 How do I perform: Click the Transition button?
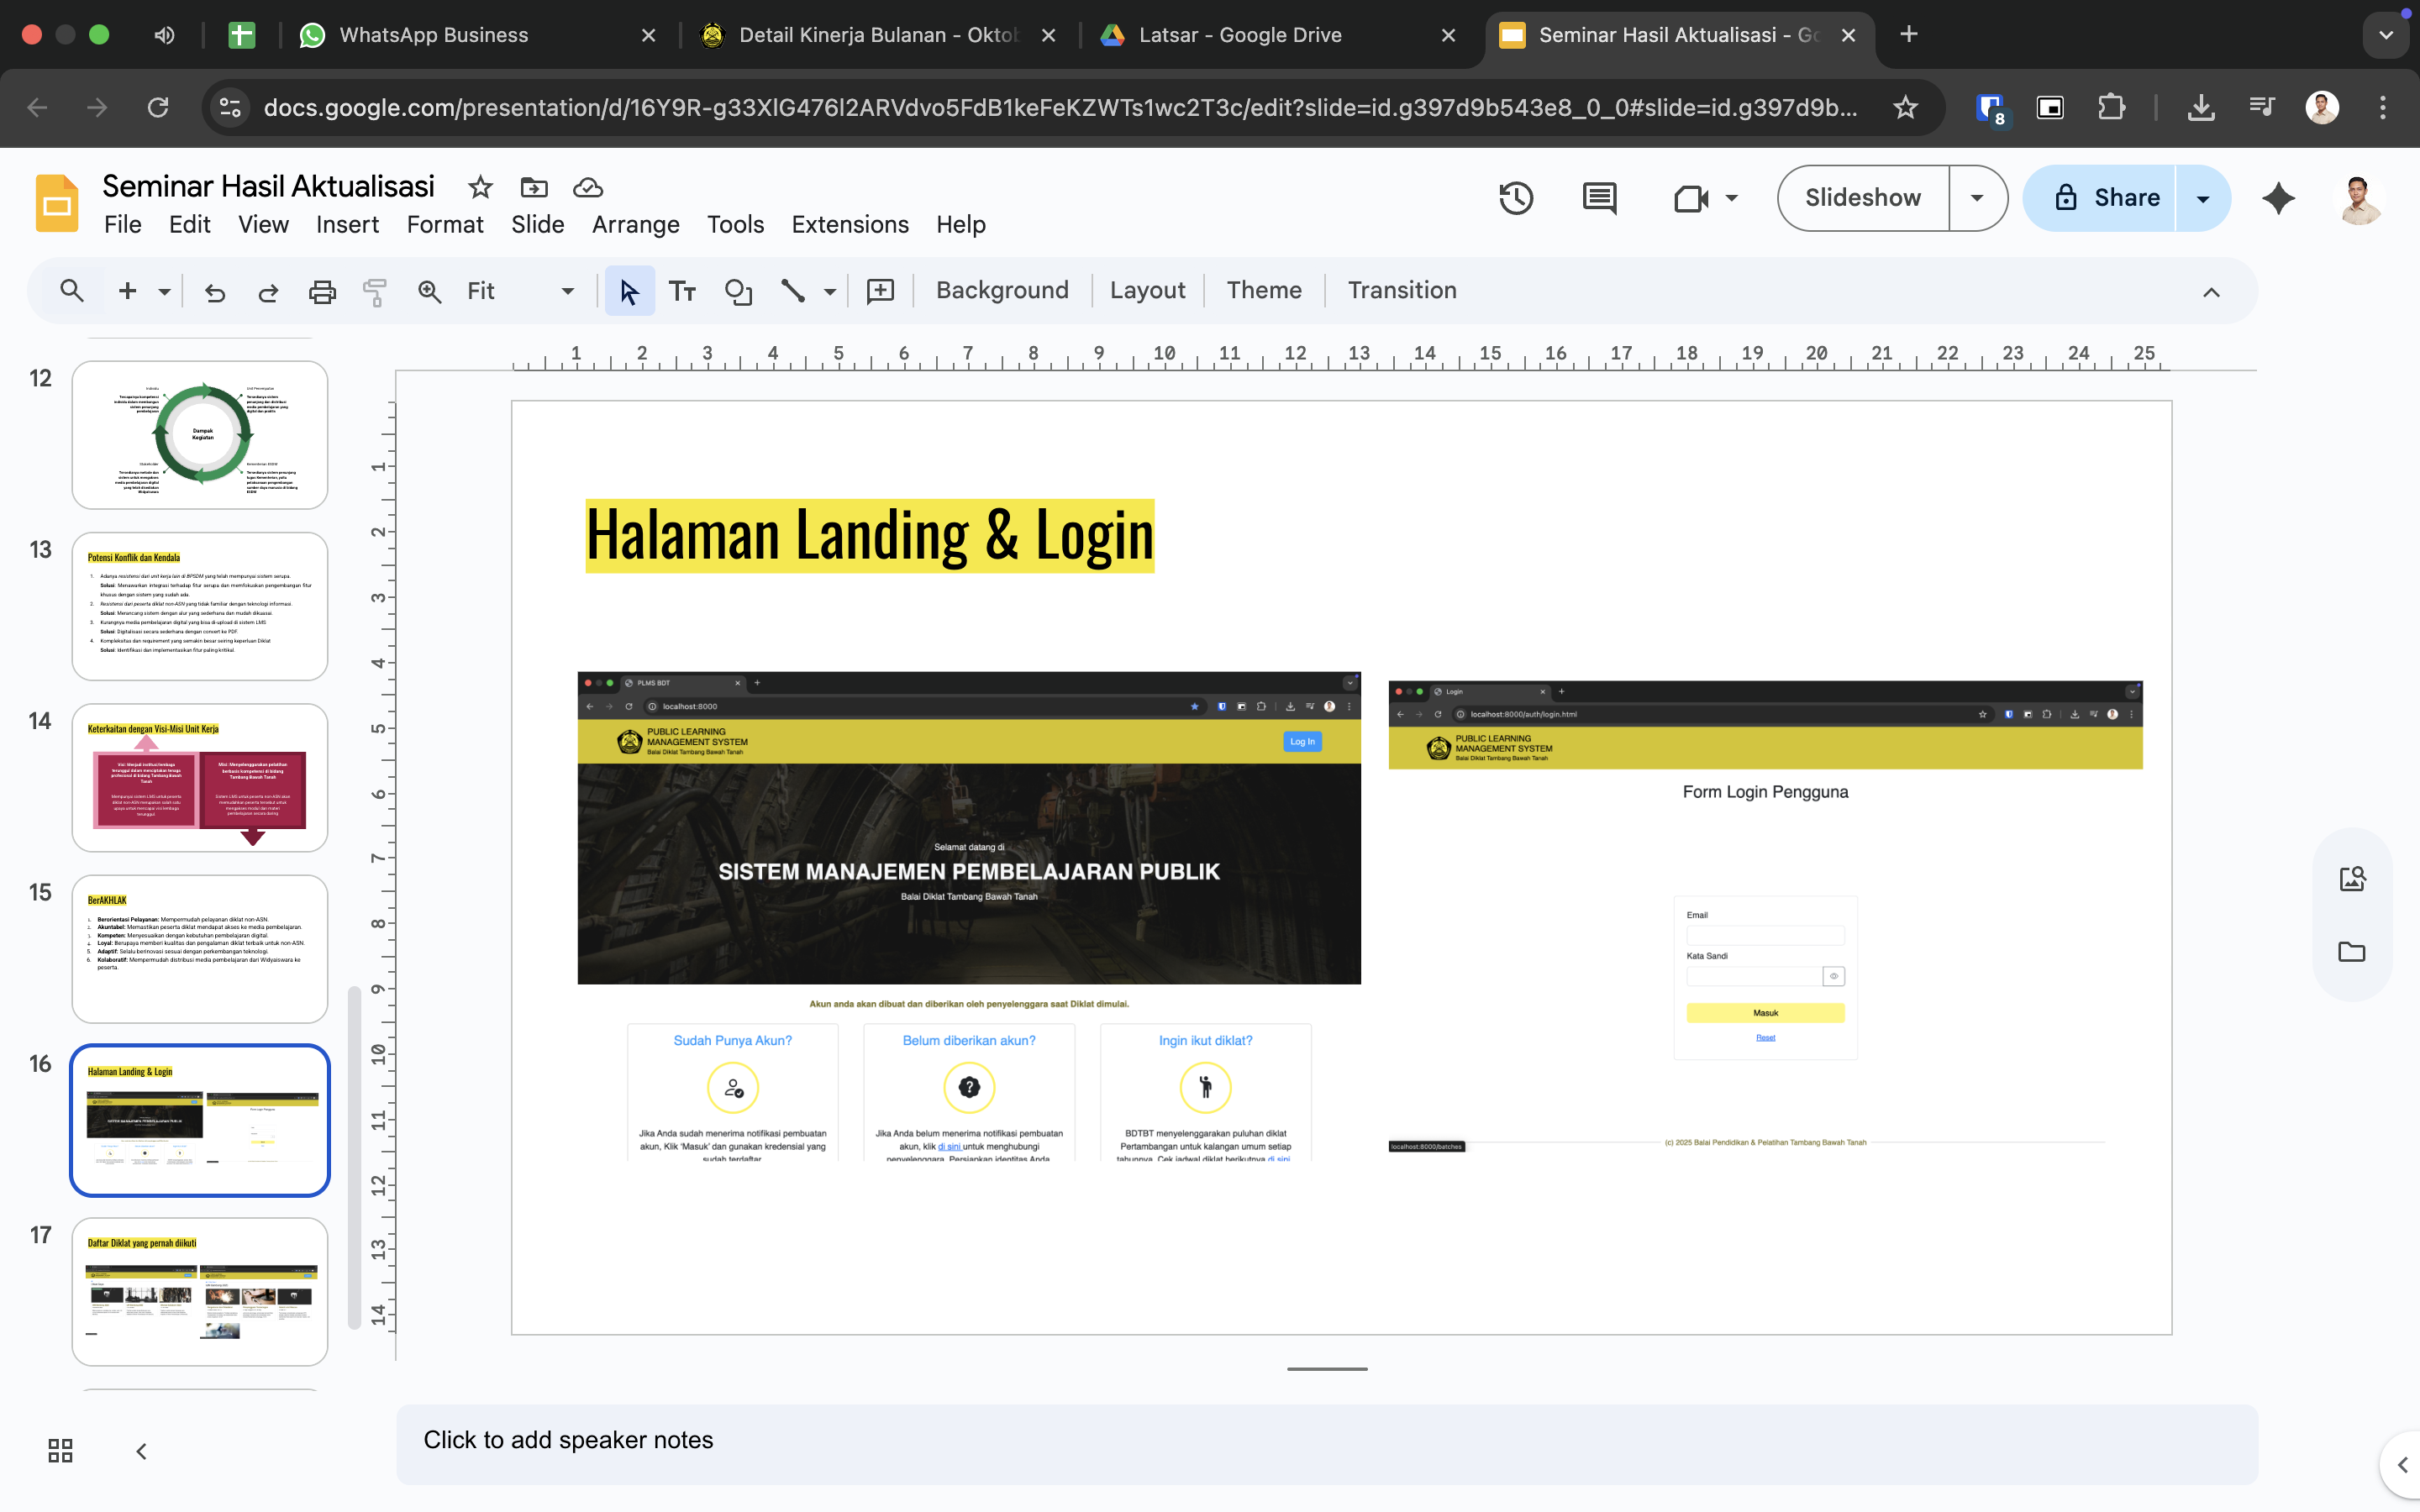coord(1401,290)
